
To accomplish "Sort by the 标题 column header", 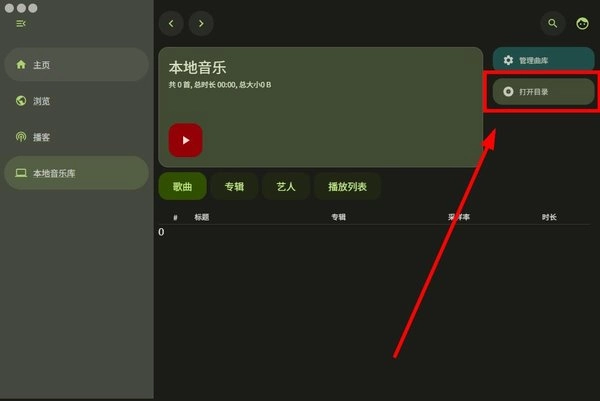I will coord(202,217).
